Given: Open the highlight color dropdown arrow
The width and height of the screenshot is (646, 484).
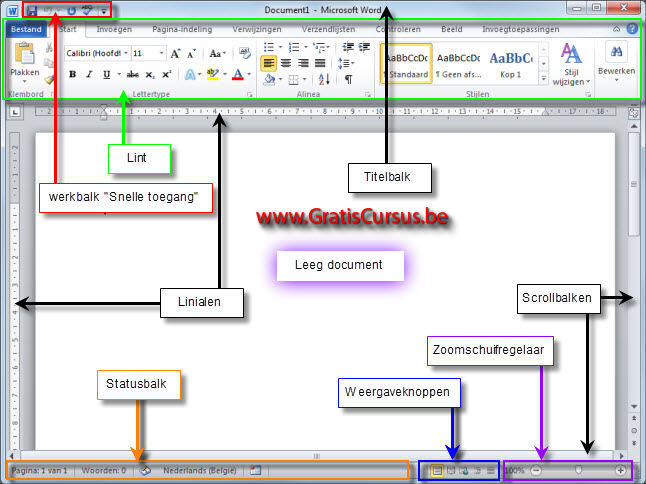Looking at the screenshot, I should tap(225, 75).
